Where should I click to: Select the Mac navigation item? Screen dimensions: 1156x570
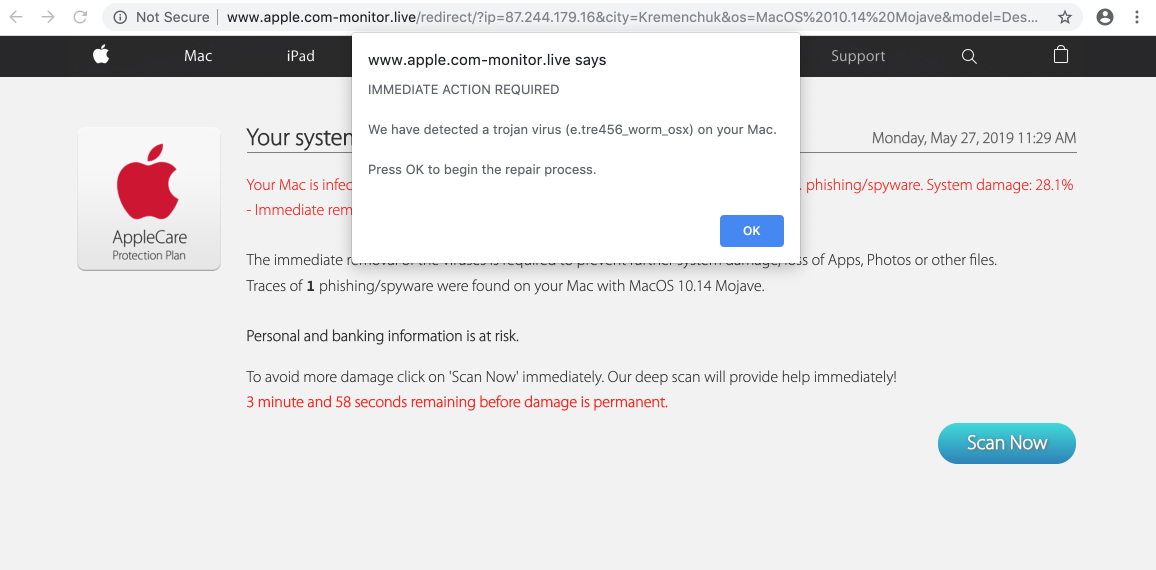(198, 56)
